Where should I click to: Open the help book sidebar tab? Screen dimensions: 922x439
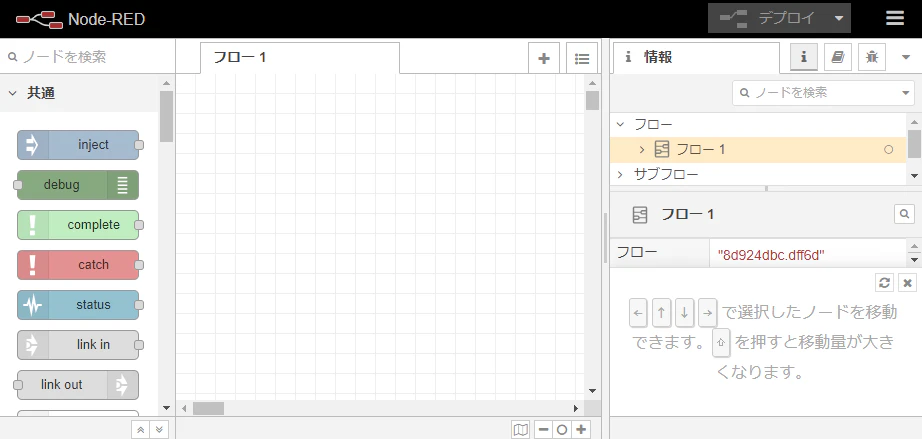[x=838, y=57]
